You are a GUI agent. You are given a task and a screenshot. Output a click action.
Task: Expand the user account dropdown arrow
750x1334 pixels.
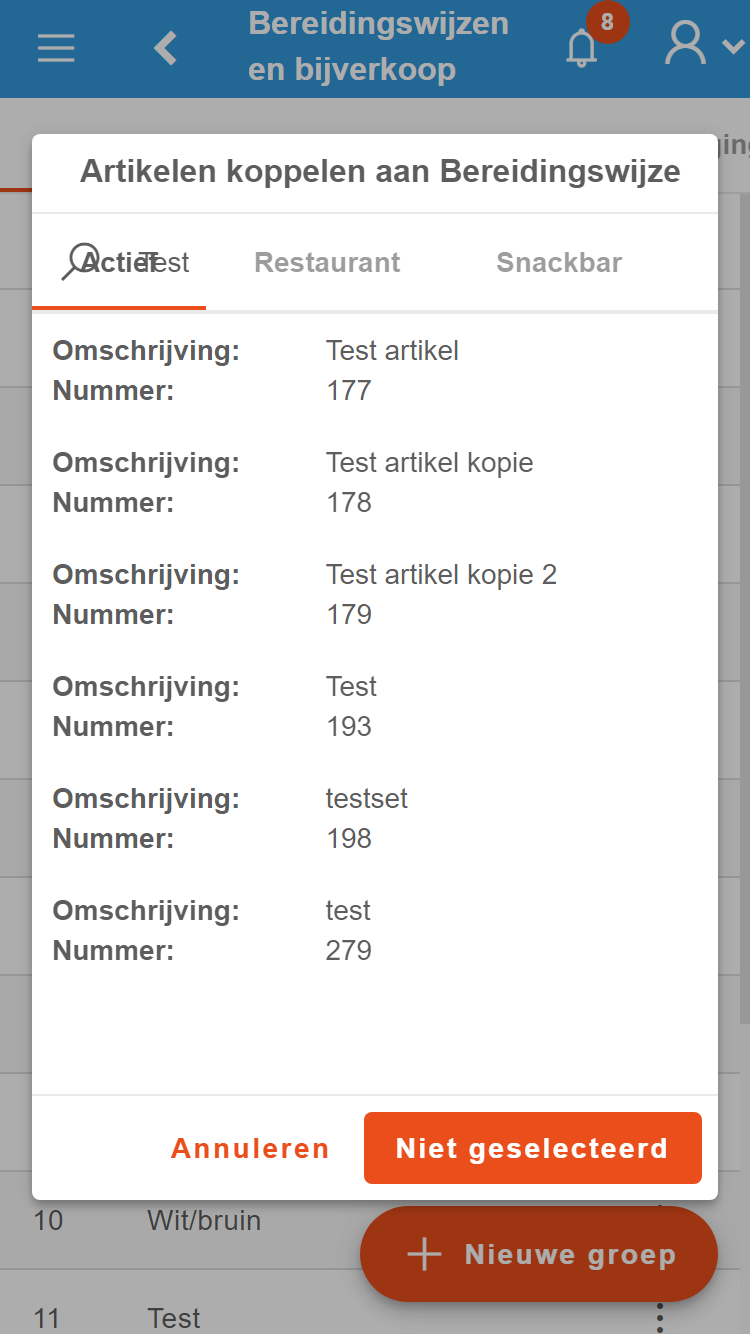733,46
